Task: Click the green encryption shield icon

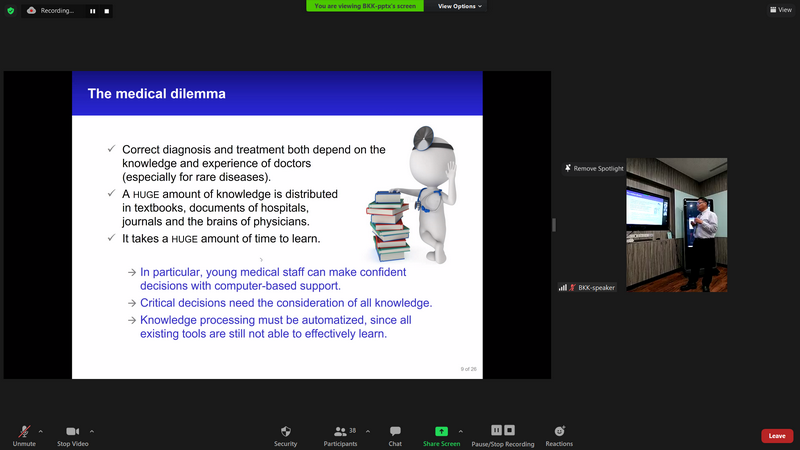Action: click(10, 11)
